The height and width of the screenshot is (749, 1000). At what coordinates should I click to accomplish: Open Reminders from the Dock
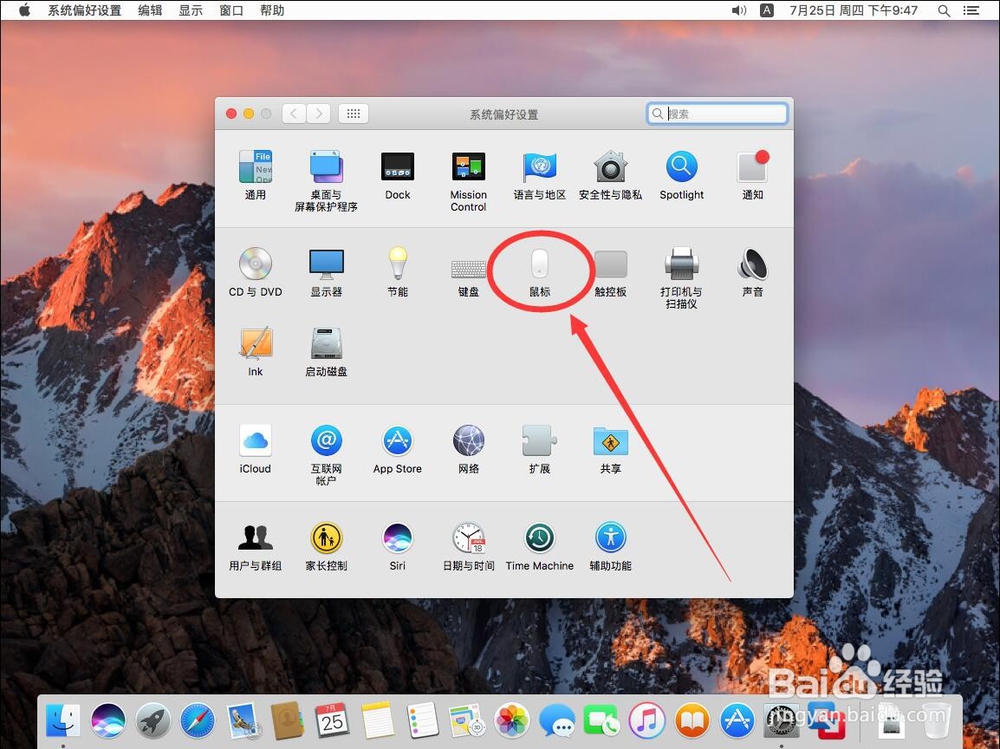tap(422, 720)
